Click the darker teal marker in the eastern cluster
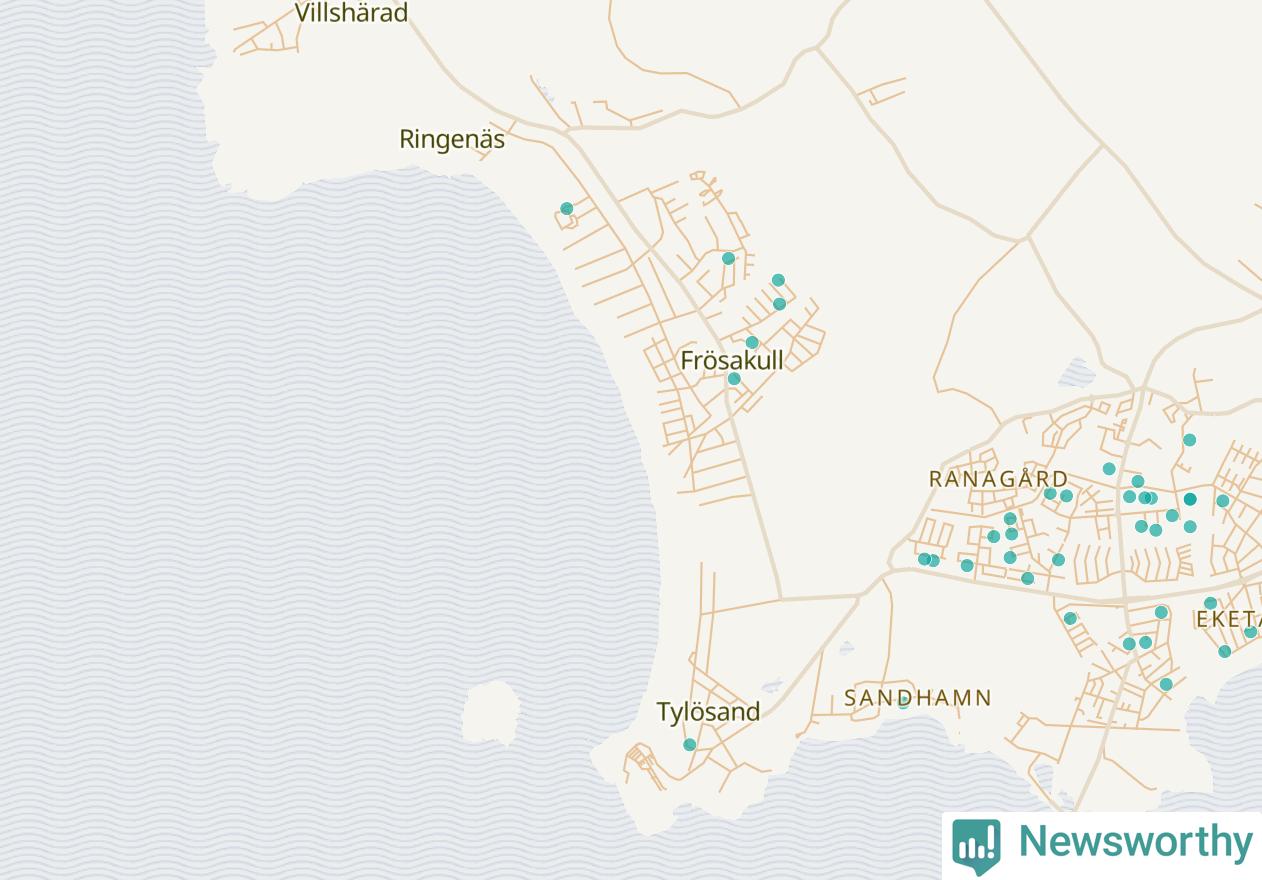 pos(1190,499)
